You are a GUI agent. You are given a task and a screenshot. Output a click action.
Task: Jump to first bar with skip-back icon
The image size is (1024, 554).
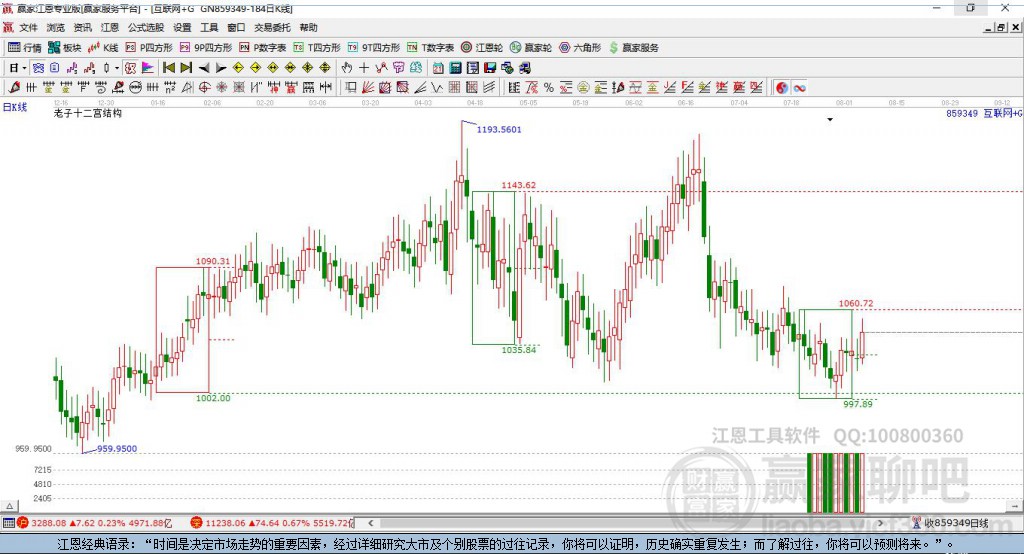pos(168,68)
